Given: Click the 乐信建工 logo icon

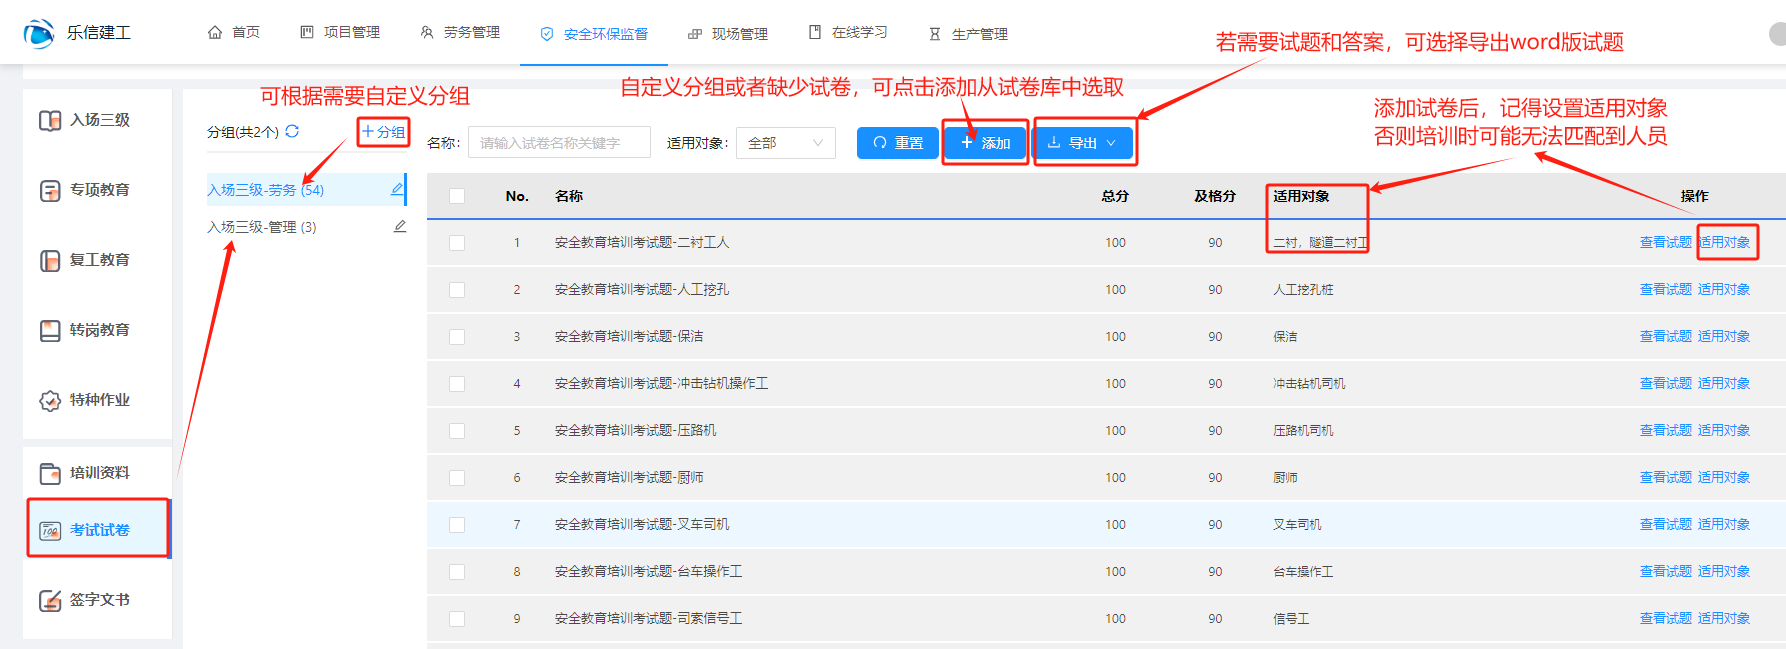Looking at the screenshot, I should [x=39, y=33].
